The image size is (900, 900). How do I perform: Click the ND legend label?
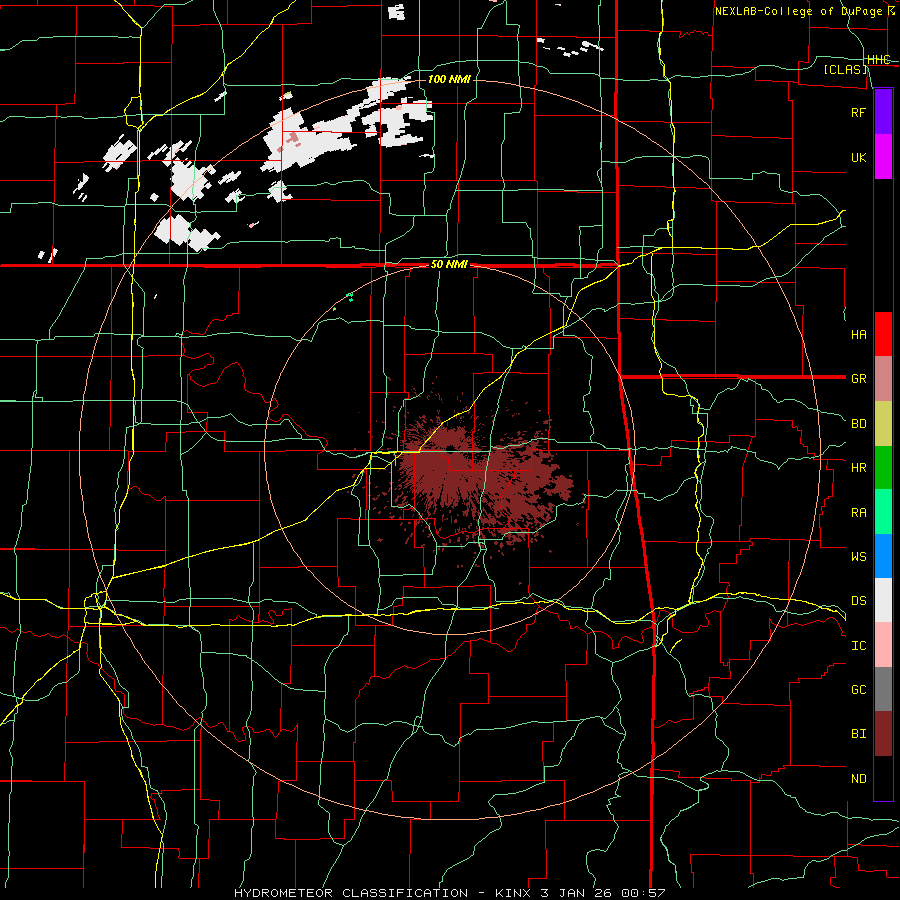click(x=858, y=779)
